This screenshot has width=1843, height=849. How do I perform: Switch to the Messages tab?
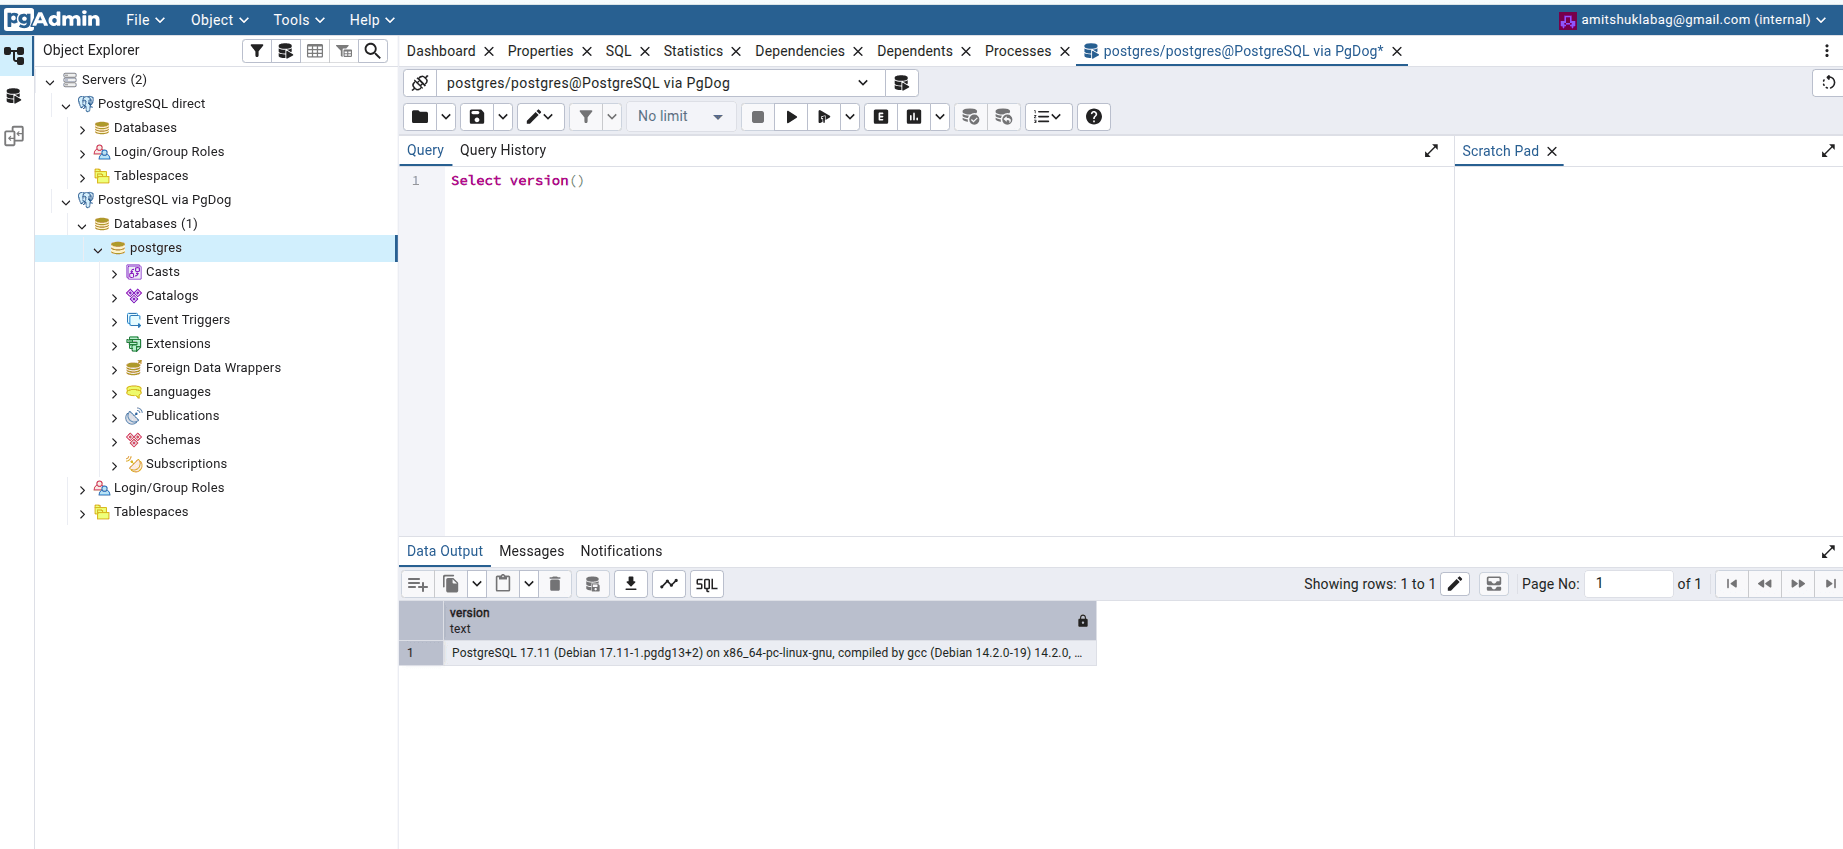tap(531, 551)
